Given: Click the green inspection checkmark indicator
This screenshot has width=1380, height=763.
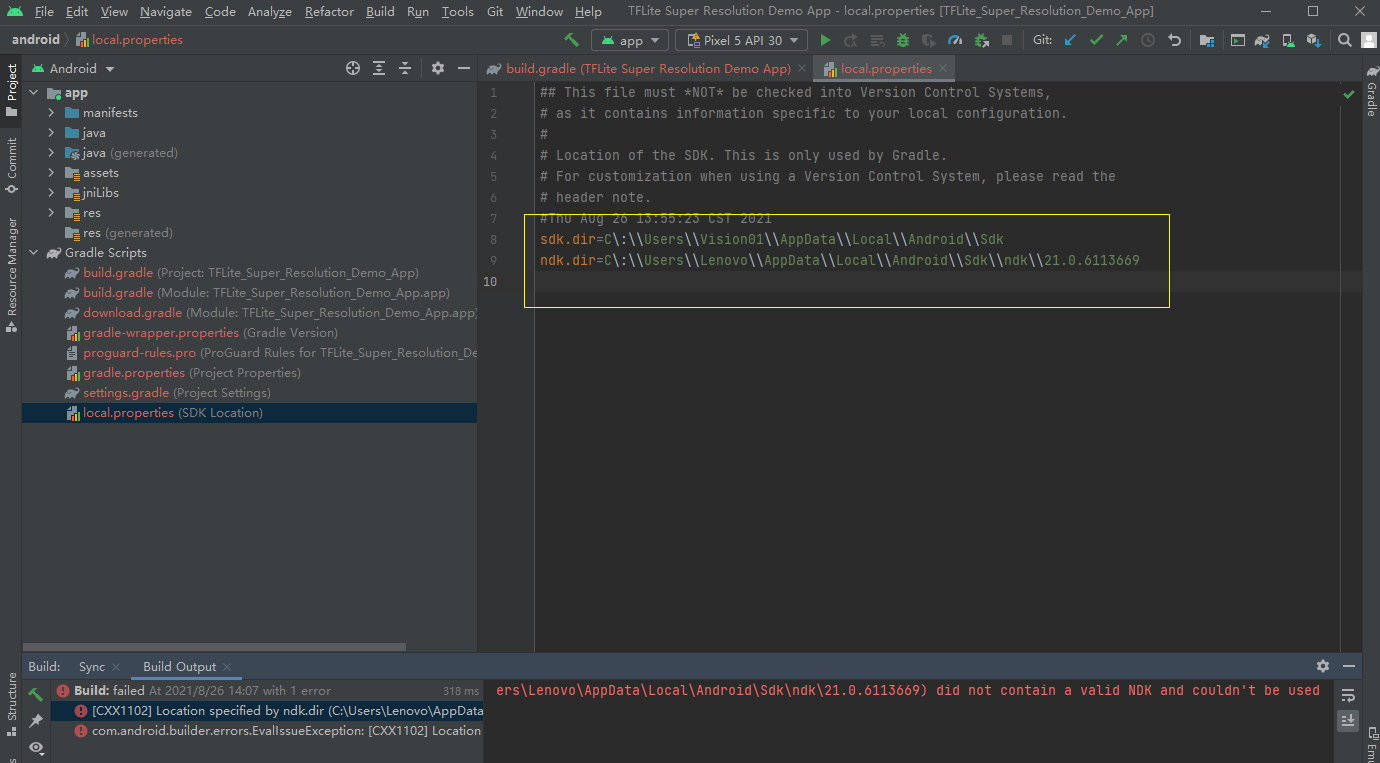Looking at the screenshot, I should (x=1348, y=93).
